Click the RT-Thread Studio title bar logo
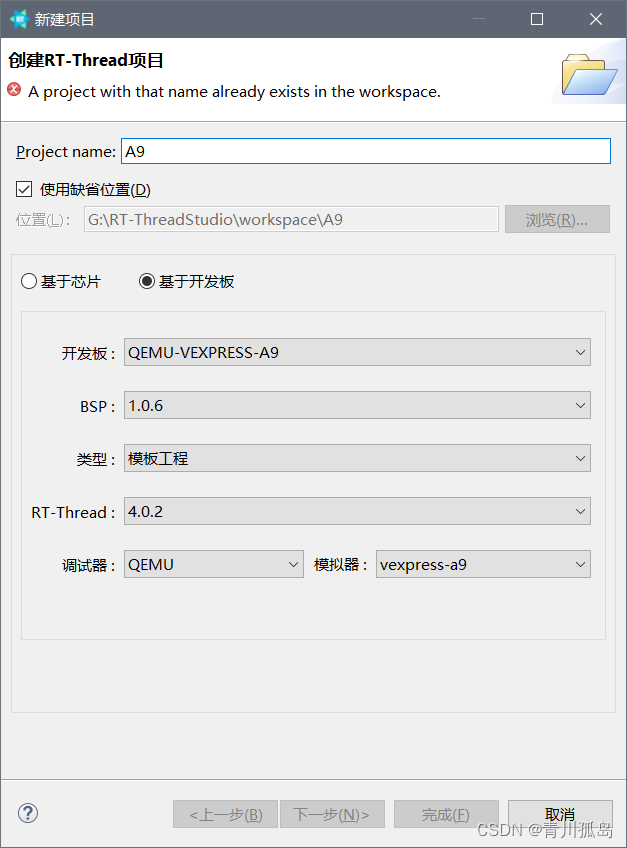 (19, 19)
